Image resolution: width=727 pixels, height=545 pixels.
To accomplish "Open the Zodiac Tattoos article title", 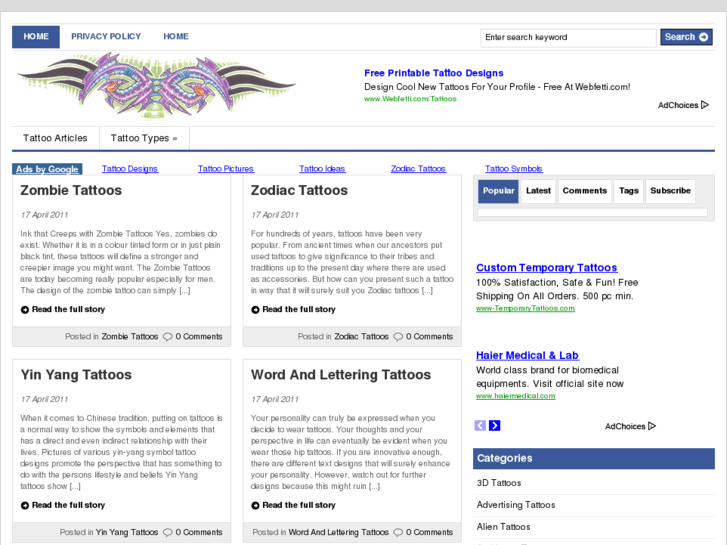I will (x=299, y=190).
